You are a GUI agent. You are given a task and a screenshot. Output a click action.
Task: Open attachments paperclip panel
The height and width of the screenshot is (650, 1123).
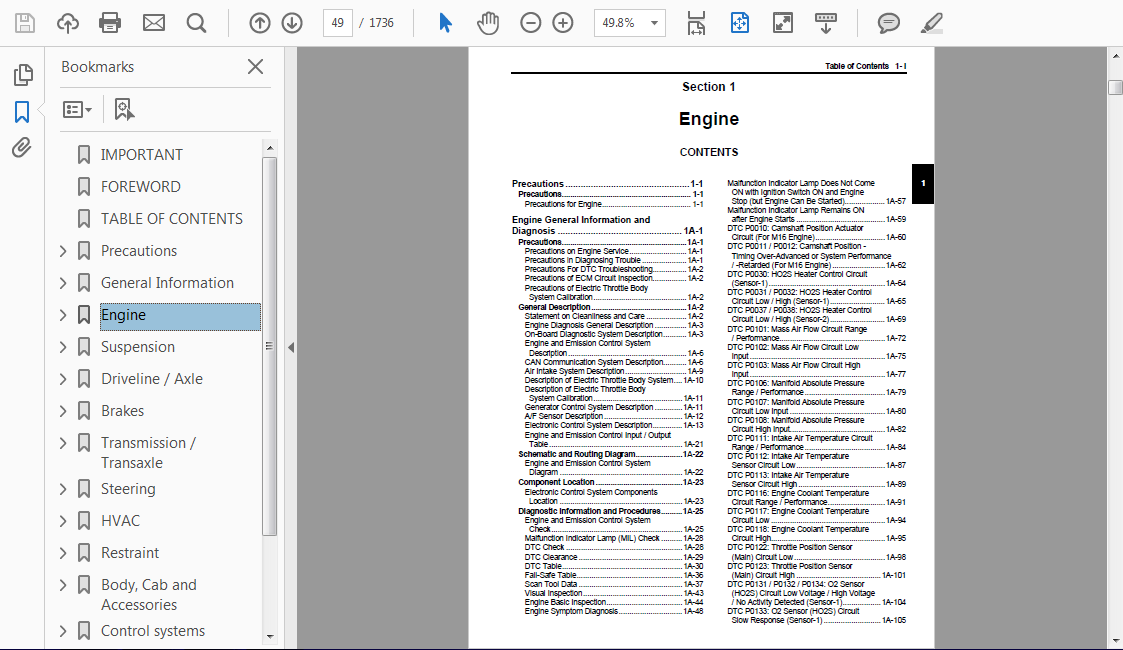21,148
